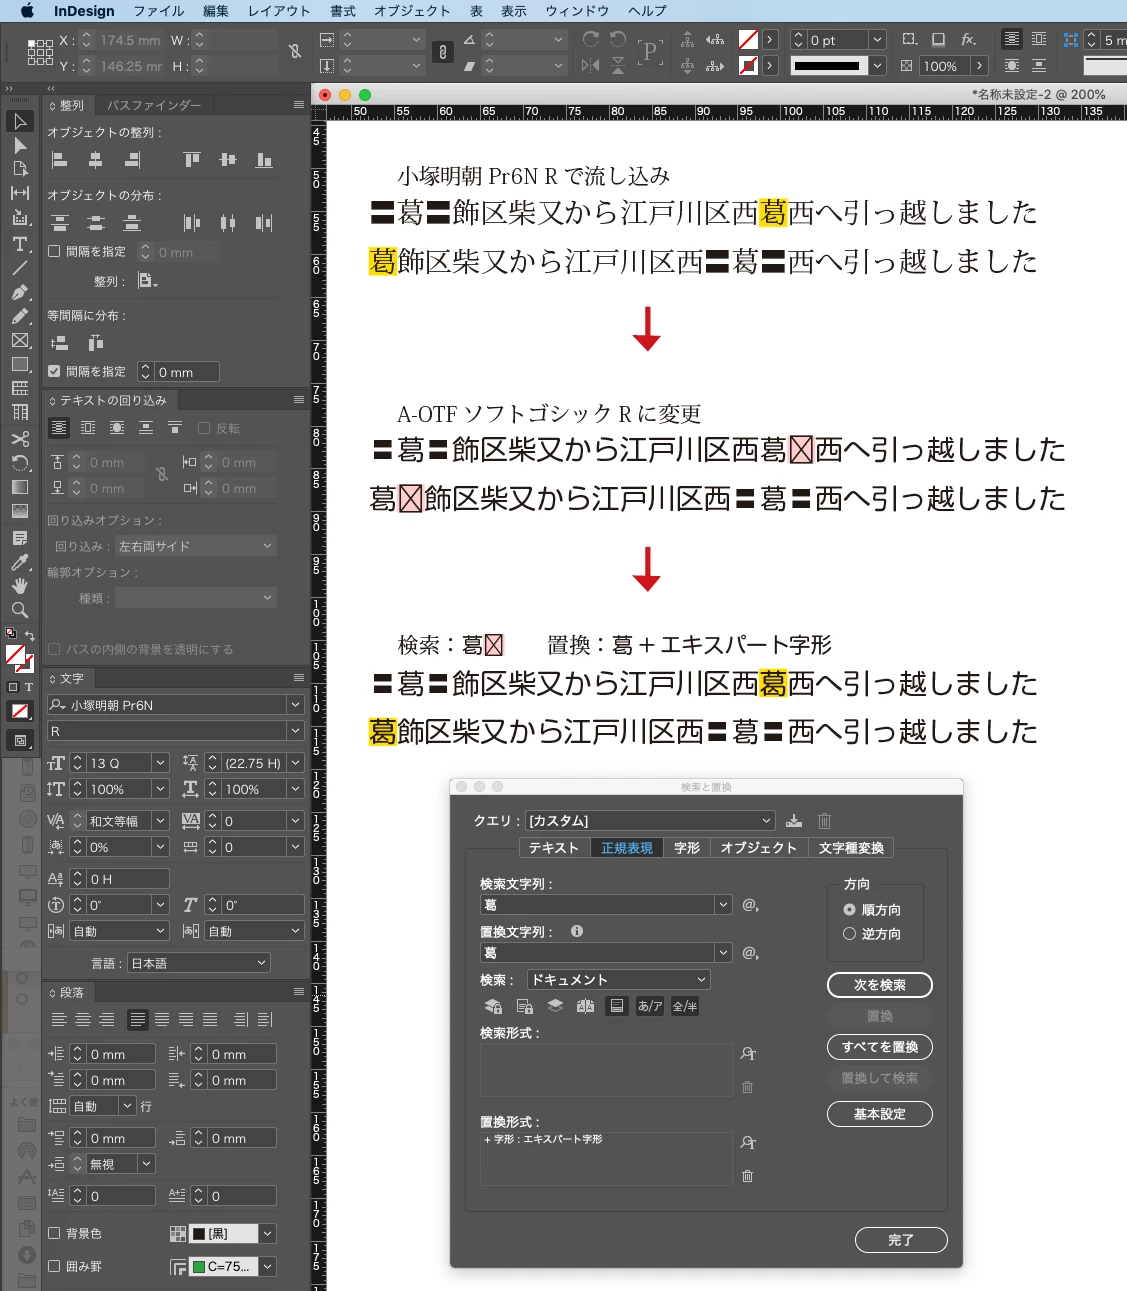
Task: Save query icon in find dialog
Action: coord(794,821)
